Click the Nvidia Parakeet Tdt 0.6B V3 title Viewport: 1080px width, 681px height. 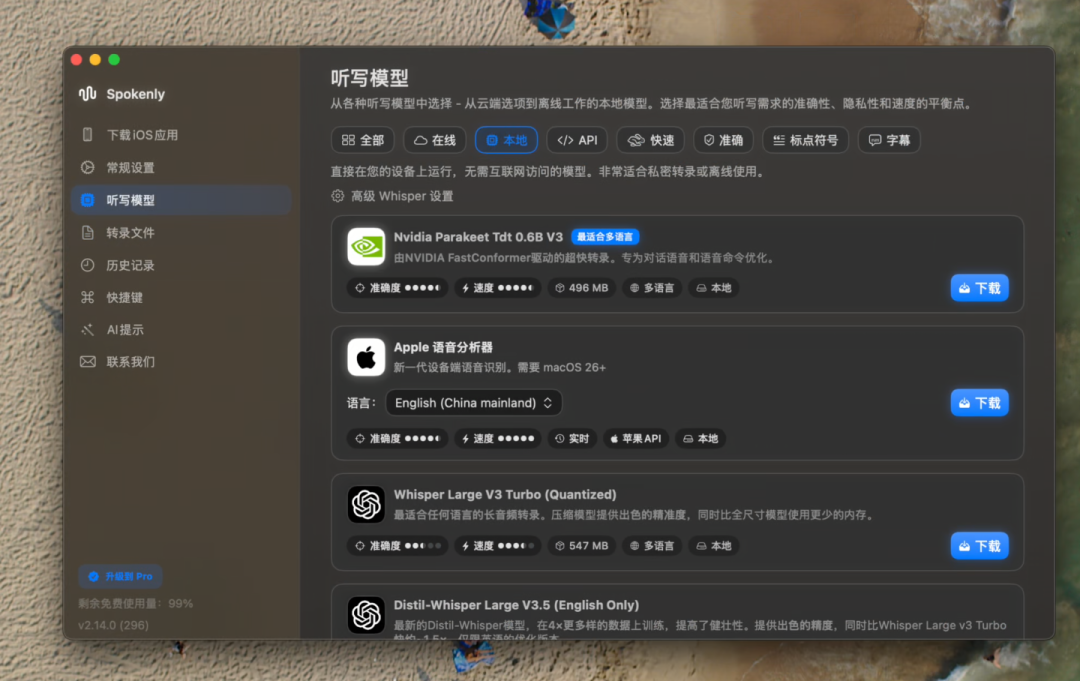(478, 237)
